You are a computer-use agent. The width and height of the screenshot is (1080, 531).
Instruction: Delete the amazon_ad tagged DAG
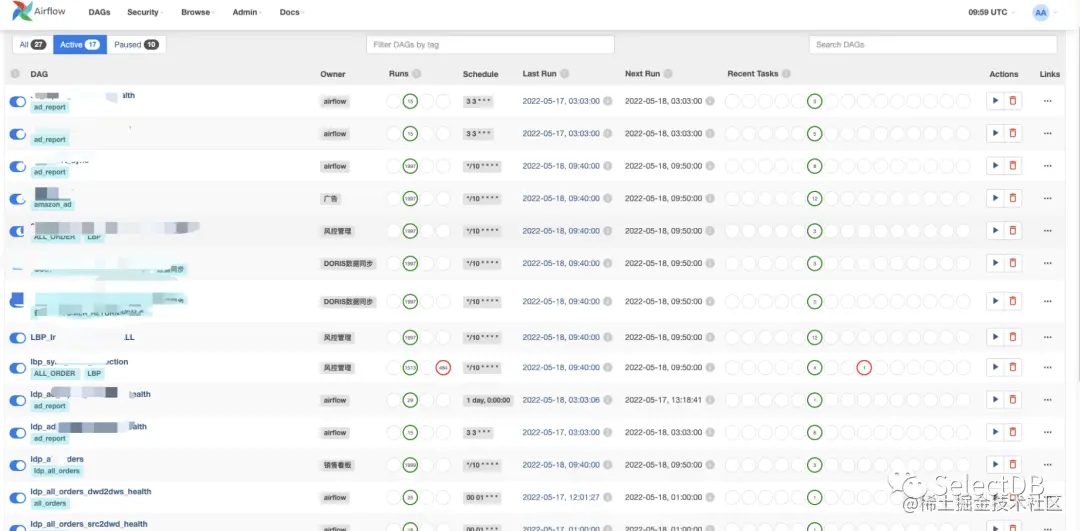pos(1012,198)
